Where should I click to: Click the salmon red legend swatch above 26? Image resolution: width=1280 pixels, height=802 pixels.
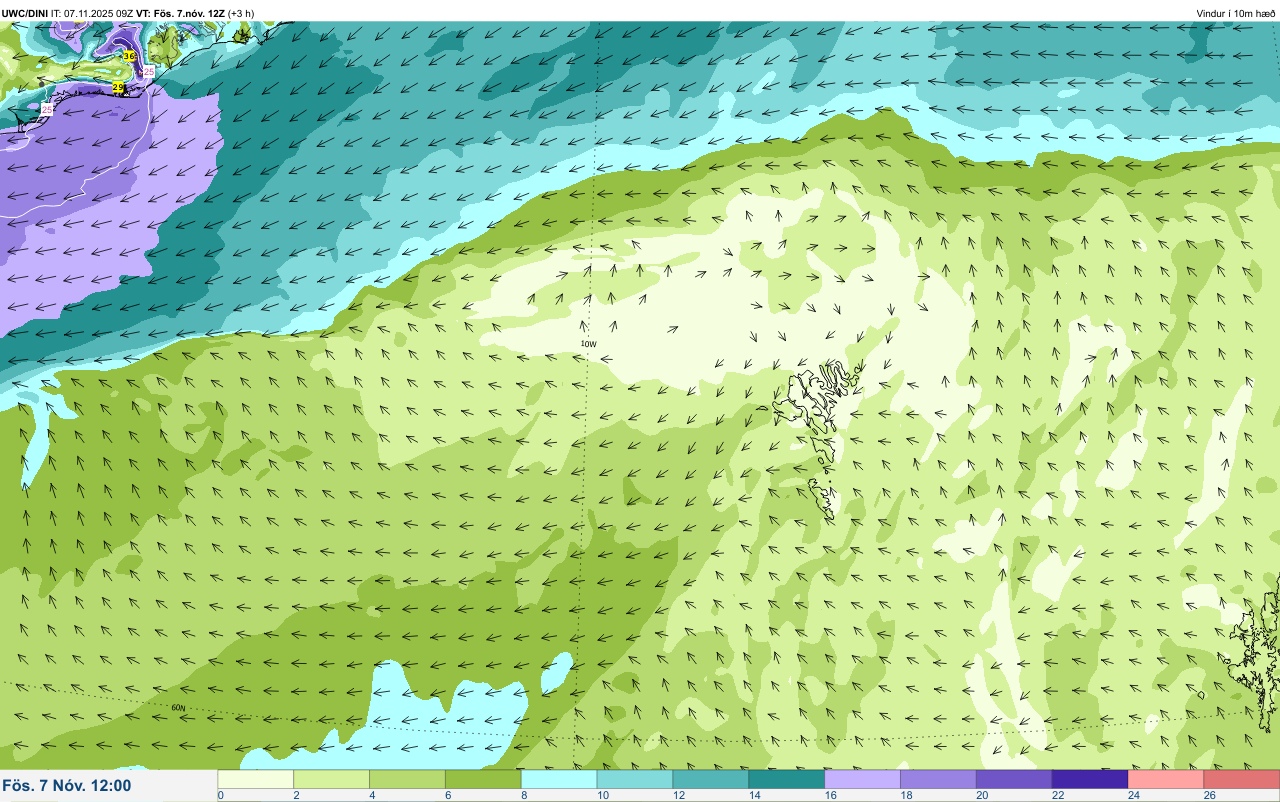click(1242, 779)
